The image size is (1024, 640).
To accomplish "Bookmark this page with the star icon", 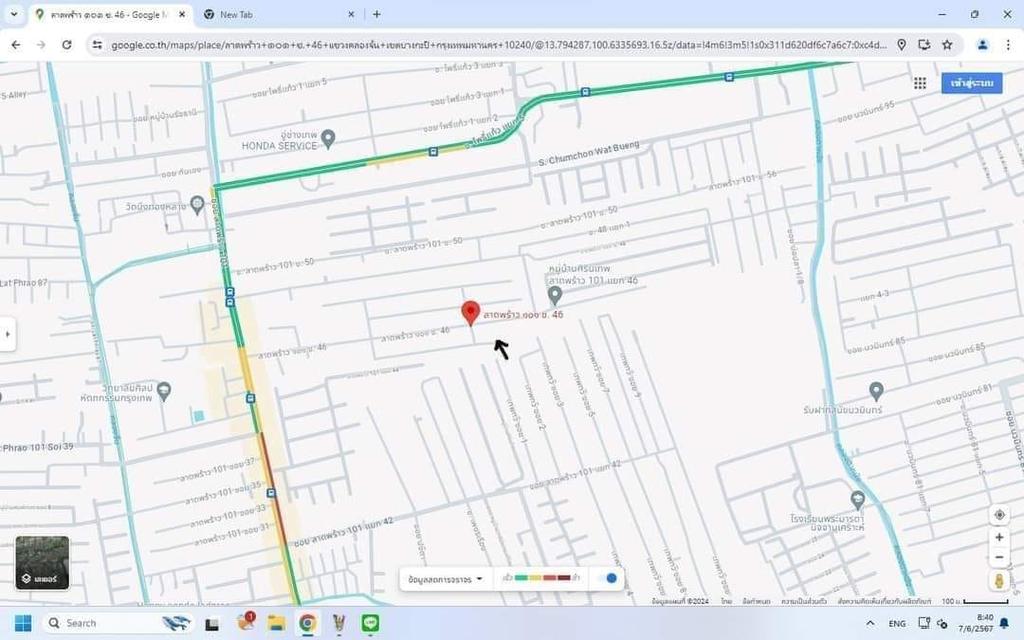I will (947, 45).
